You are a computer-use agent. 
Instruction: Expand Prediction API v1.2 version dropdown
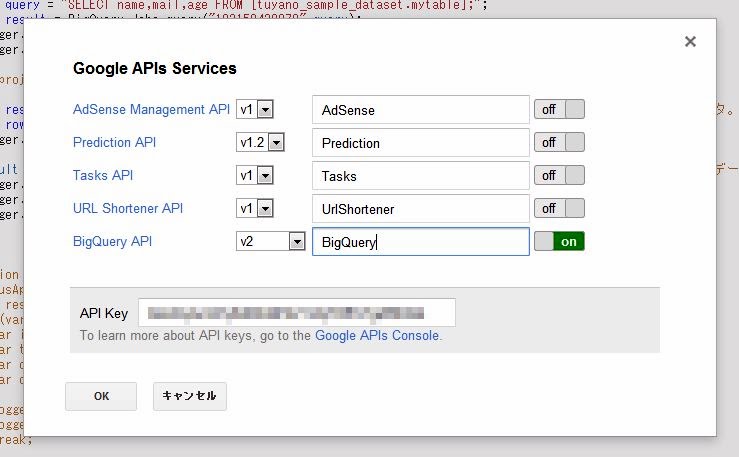[x=261, y=143]
